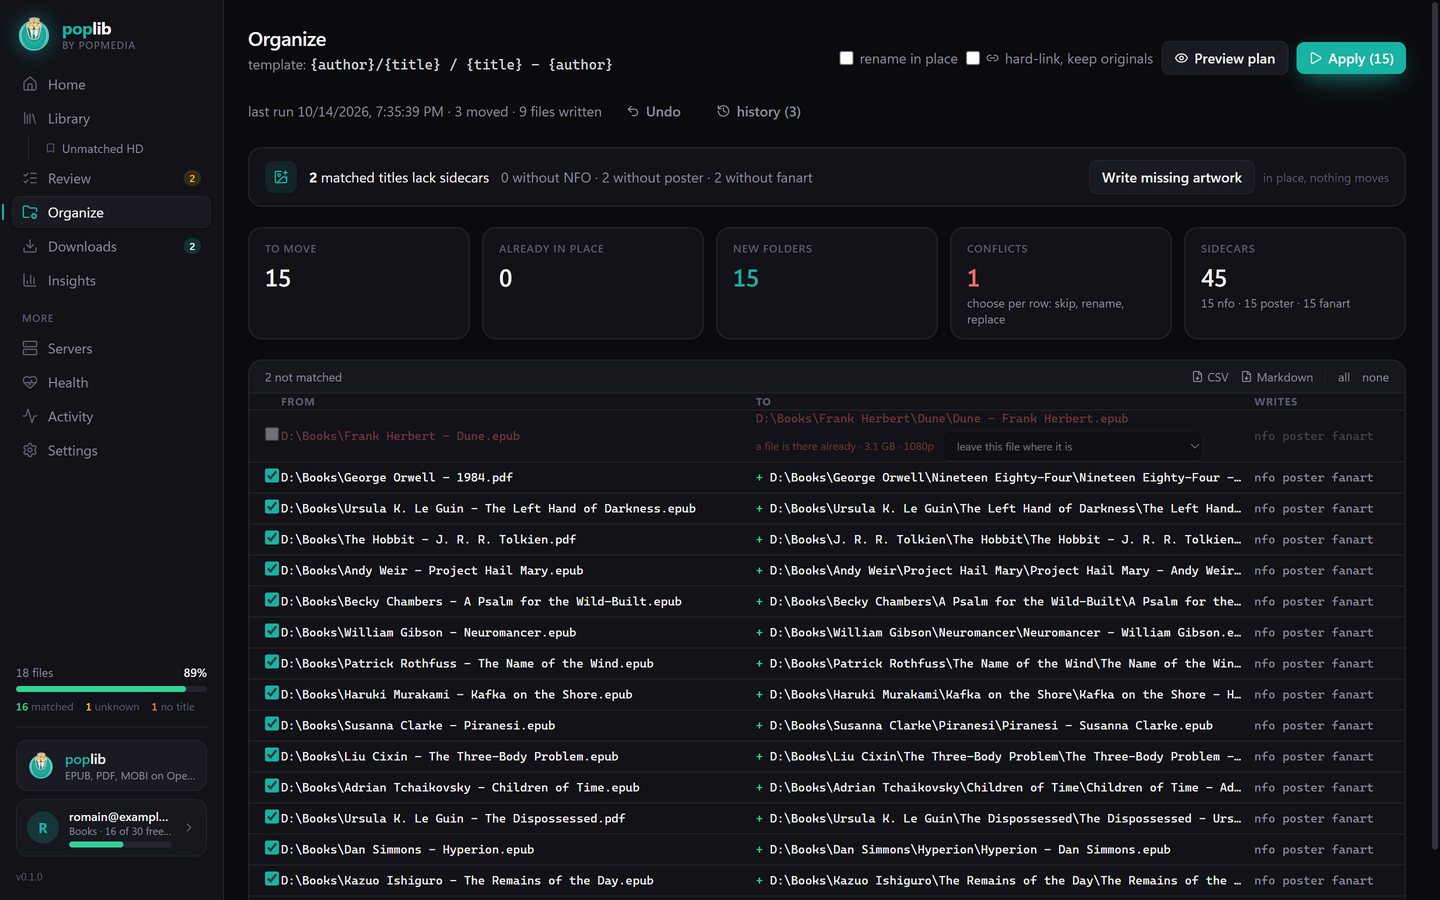The height and width of the screenshot is (900, 1440).
Task: Export the plan as CSV
Action: (1210, 377)
